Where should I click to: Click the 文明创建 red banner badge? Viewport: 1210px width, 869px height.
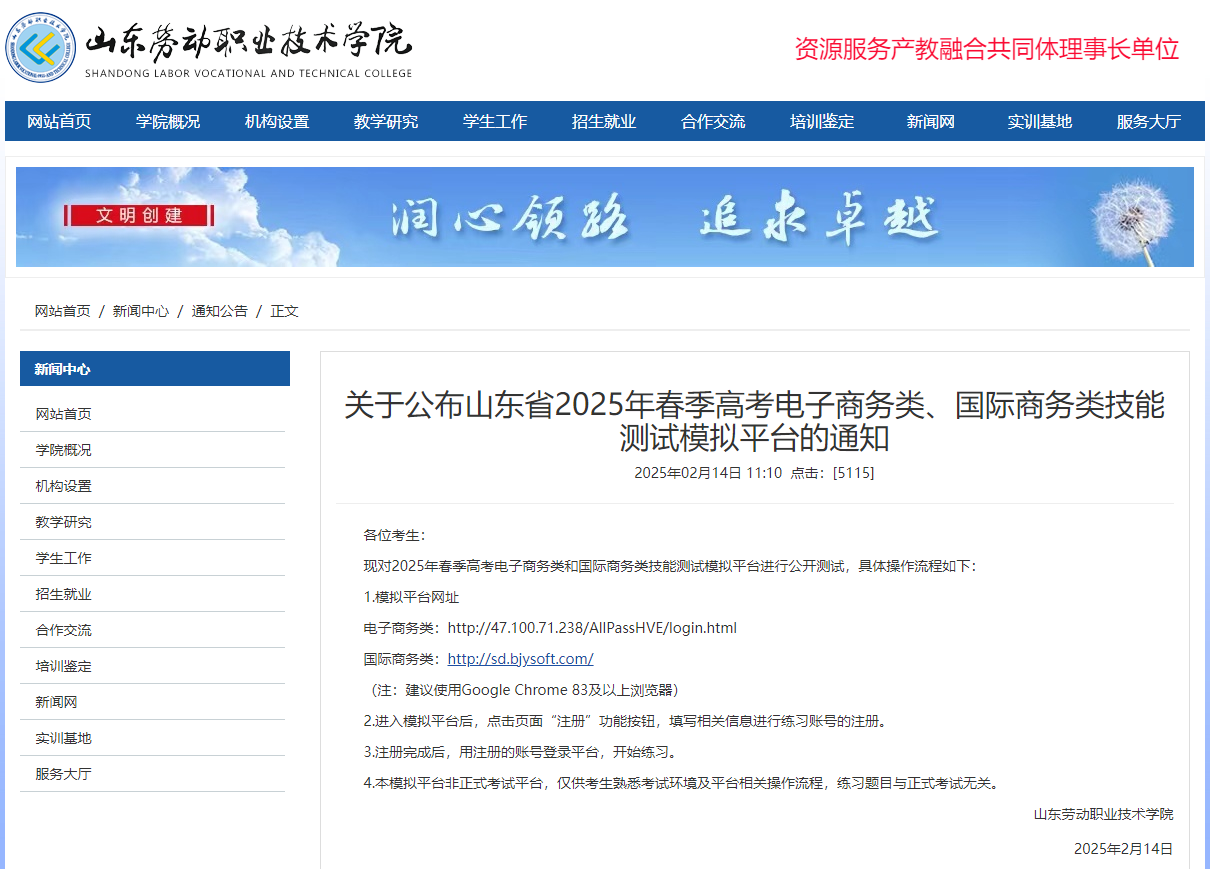point(139,215)
